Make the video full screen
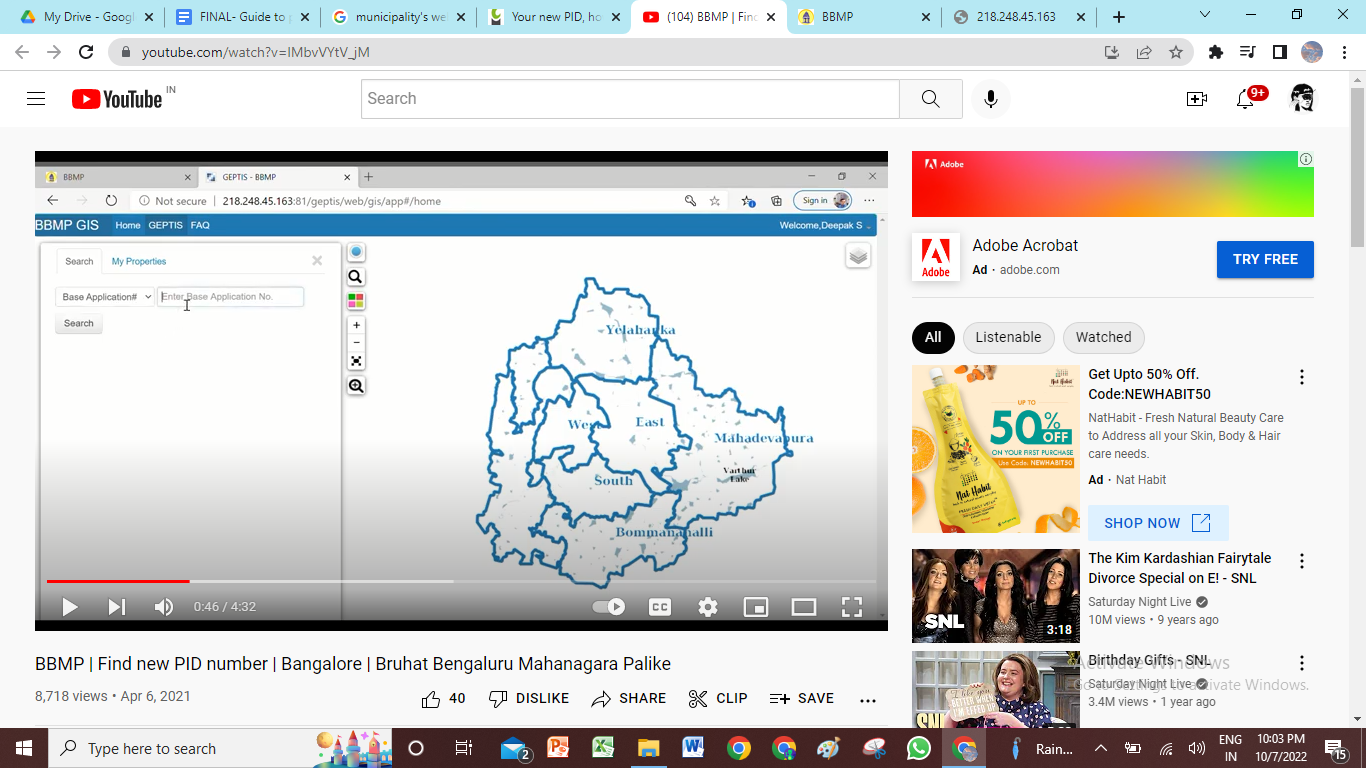Screen dimensions: 1366x768 pos(851,606)
